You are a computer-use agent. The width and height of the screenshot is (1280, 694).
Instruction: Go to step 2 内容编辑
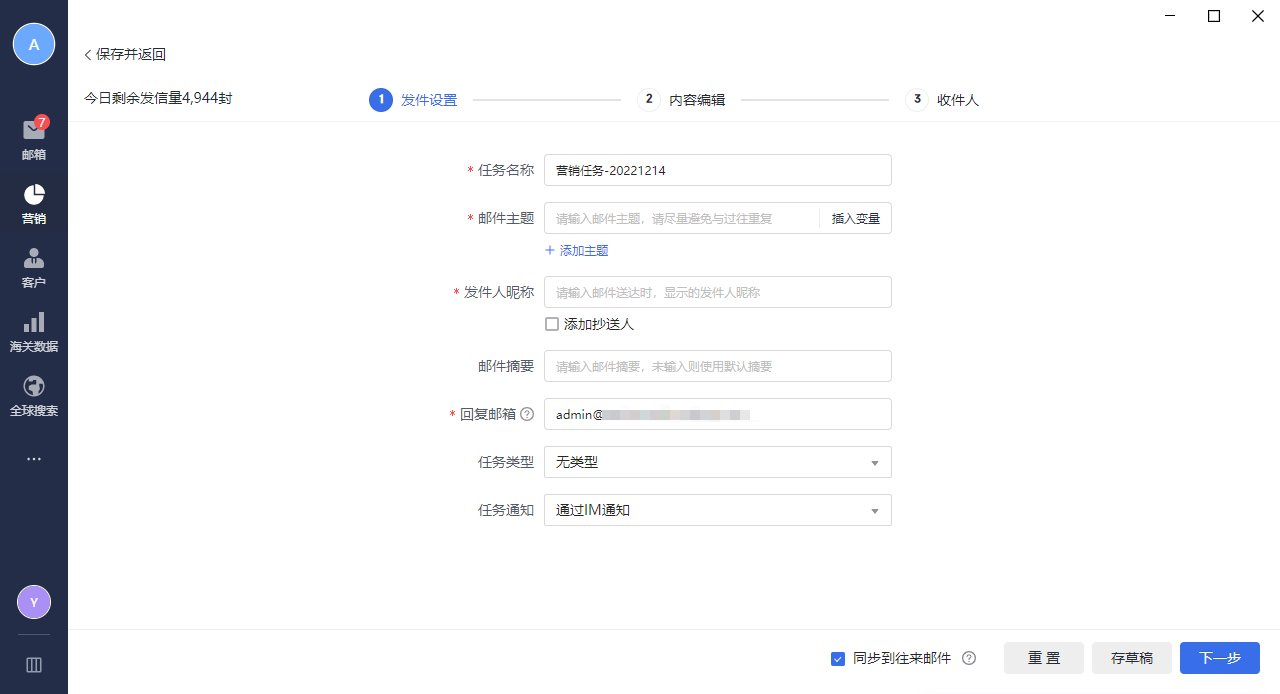683,100
